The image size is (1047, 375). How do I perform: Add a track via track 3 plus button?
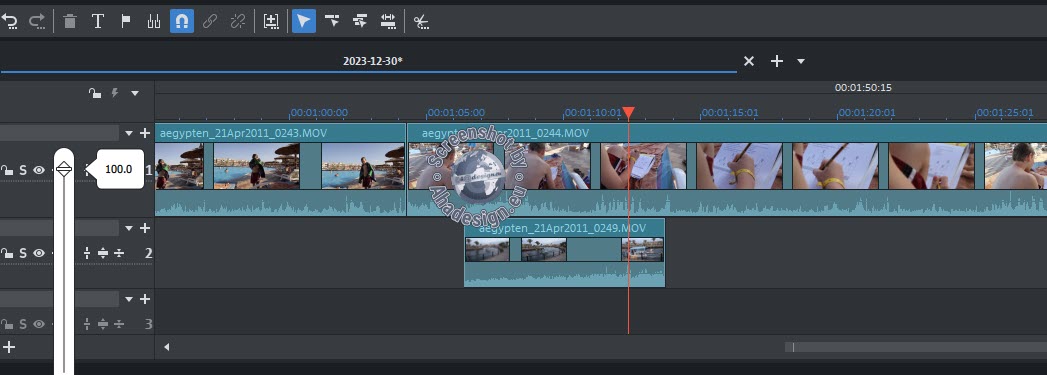pyautogui.click(x=145, y=299)
